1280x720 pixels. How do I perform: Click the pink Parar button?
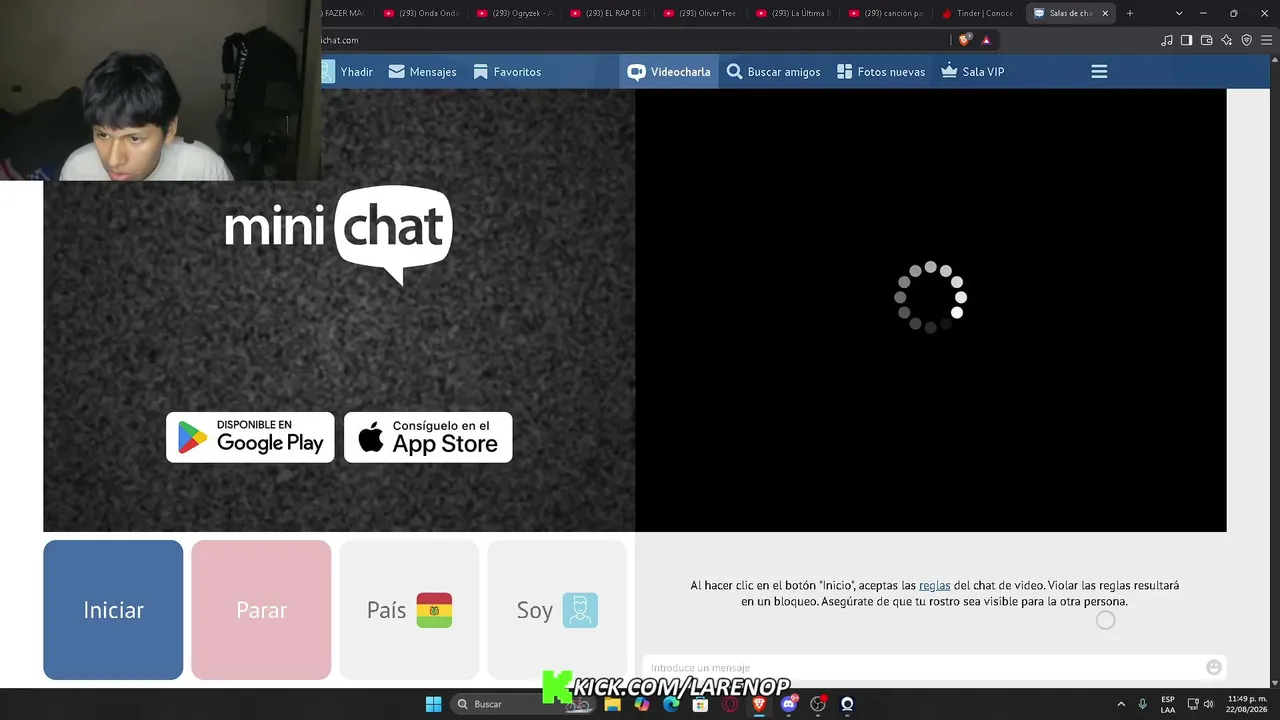click(261, 610)
